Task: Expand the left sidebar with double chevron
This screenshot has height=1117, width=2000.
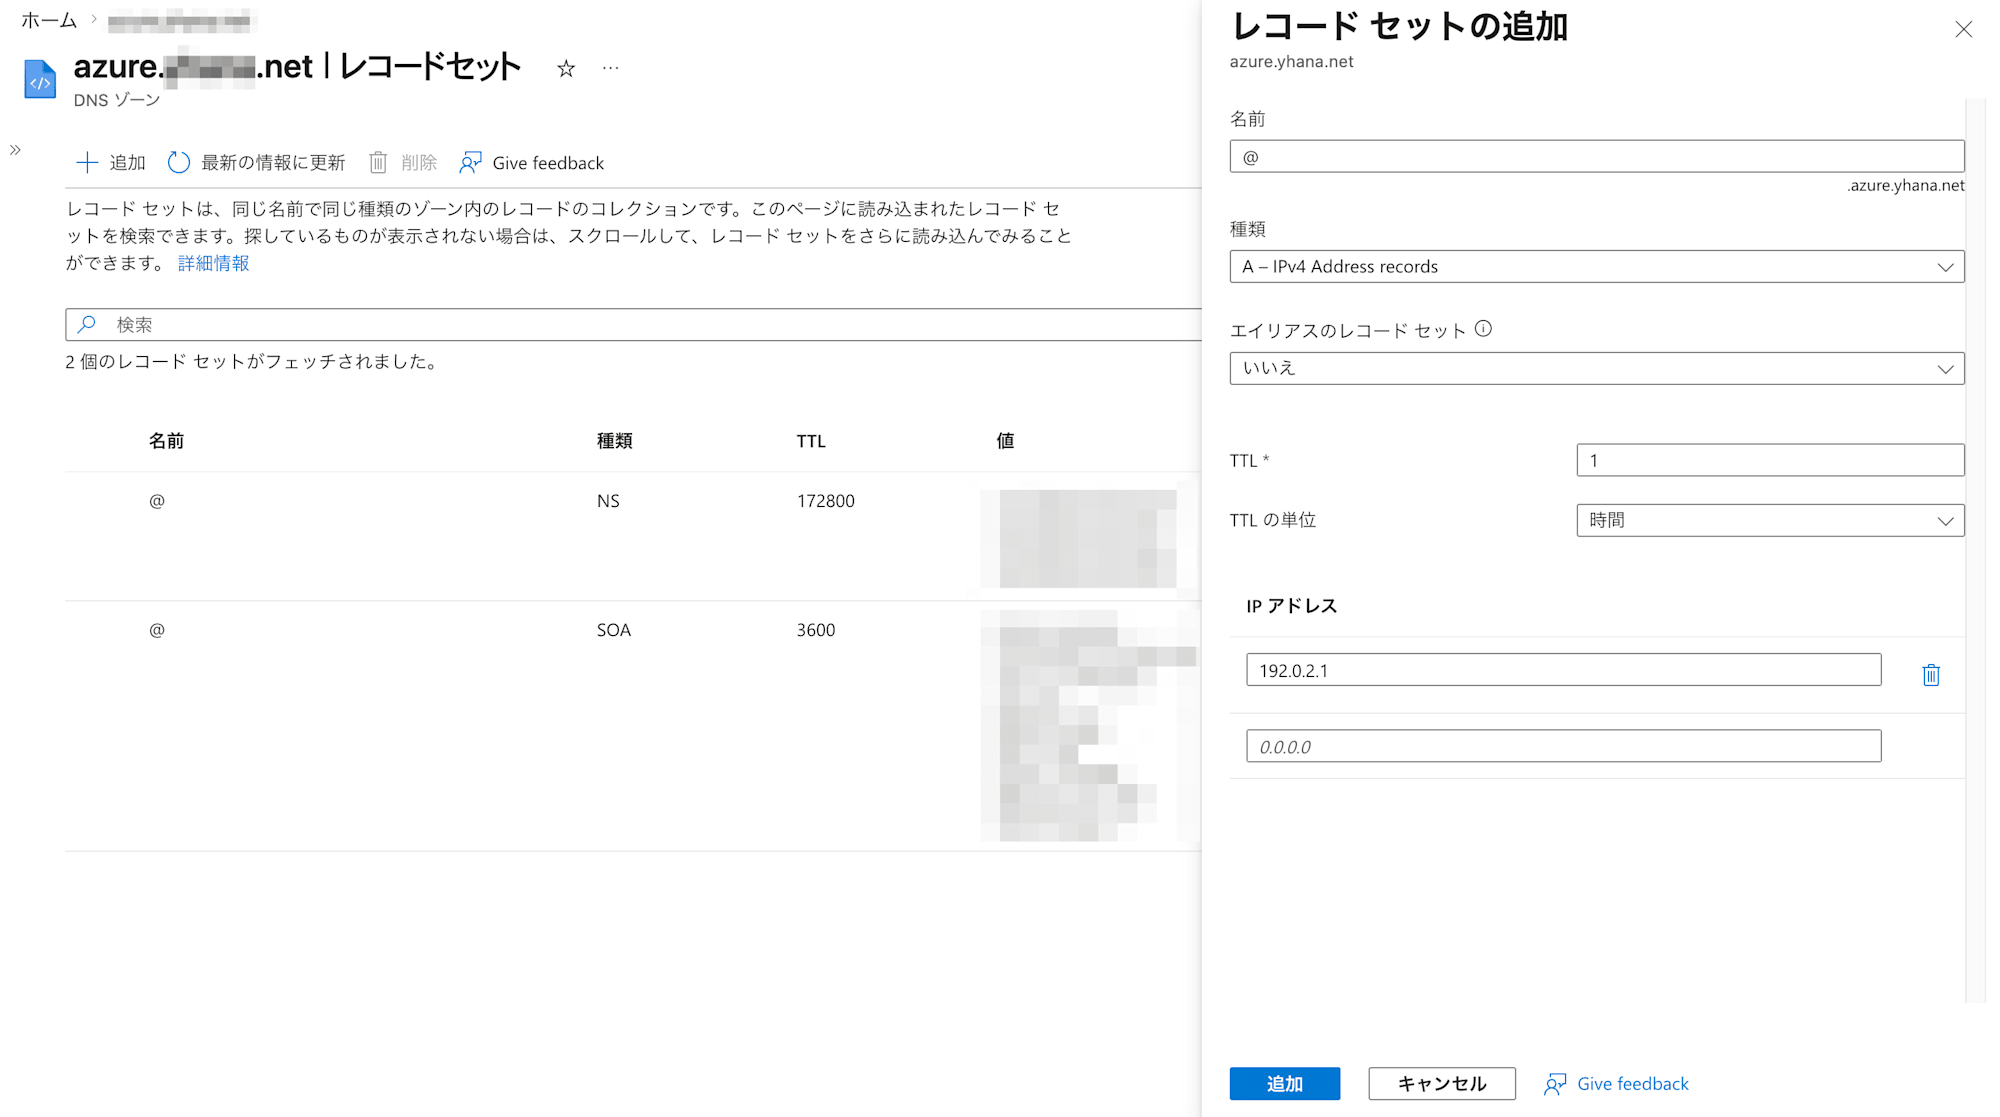Action: pyautogui.click(x=15, y=150)
